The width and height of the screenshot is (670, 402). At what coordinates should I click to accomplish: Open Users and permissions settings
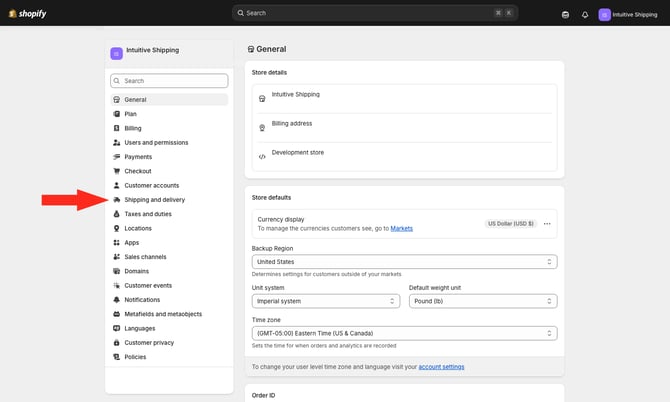169,142
